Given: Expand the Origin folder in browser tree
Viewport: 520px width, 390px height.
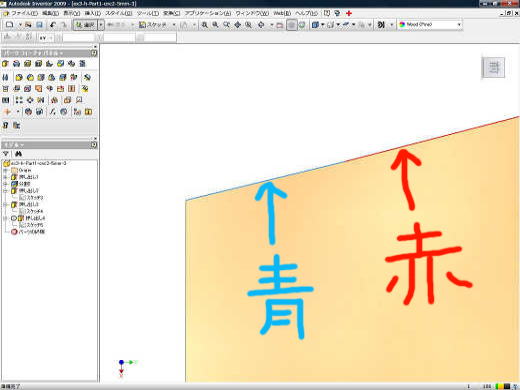Looking at the screenshot, I should (x=5, y=170).
